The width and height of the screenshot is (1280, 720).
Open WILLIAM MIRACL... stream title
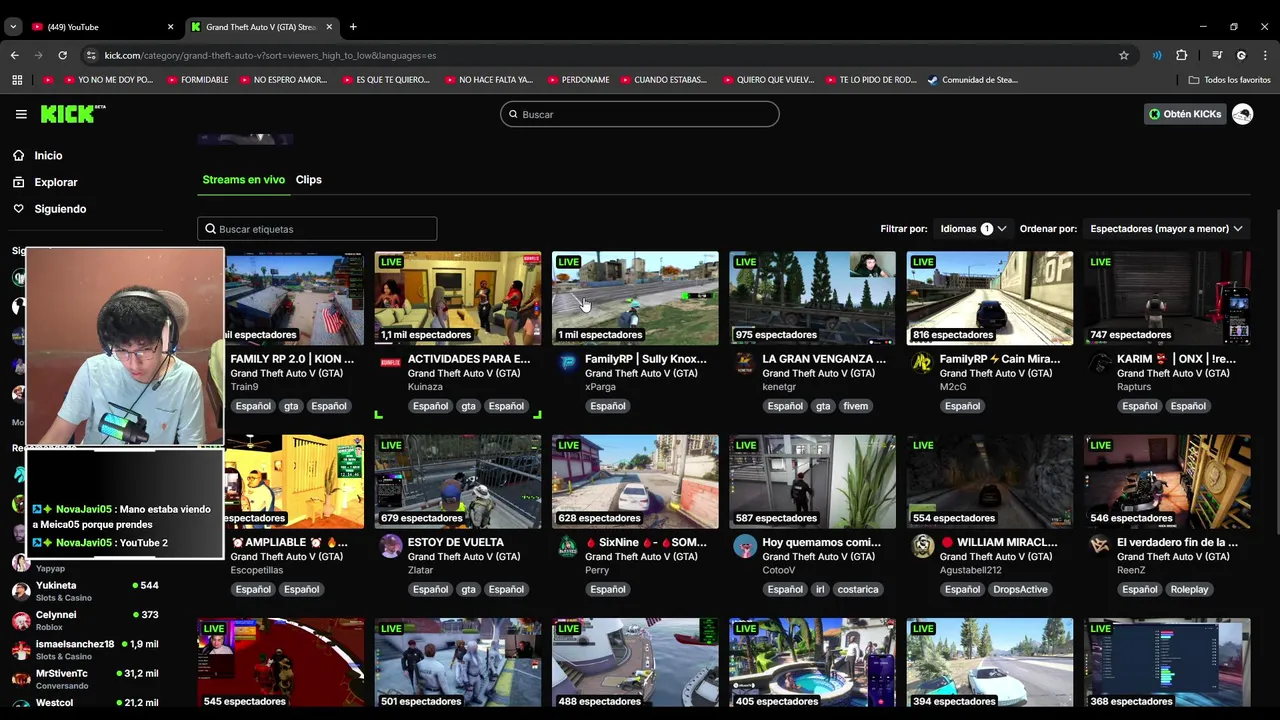(999, 542)
